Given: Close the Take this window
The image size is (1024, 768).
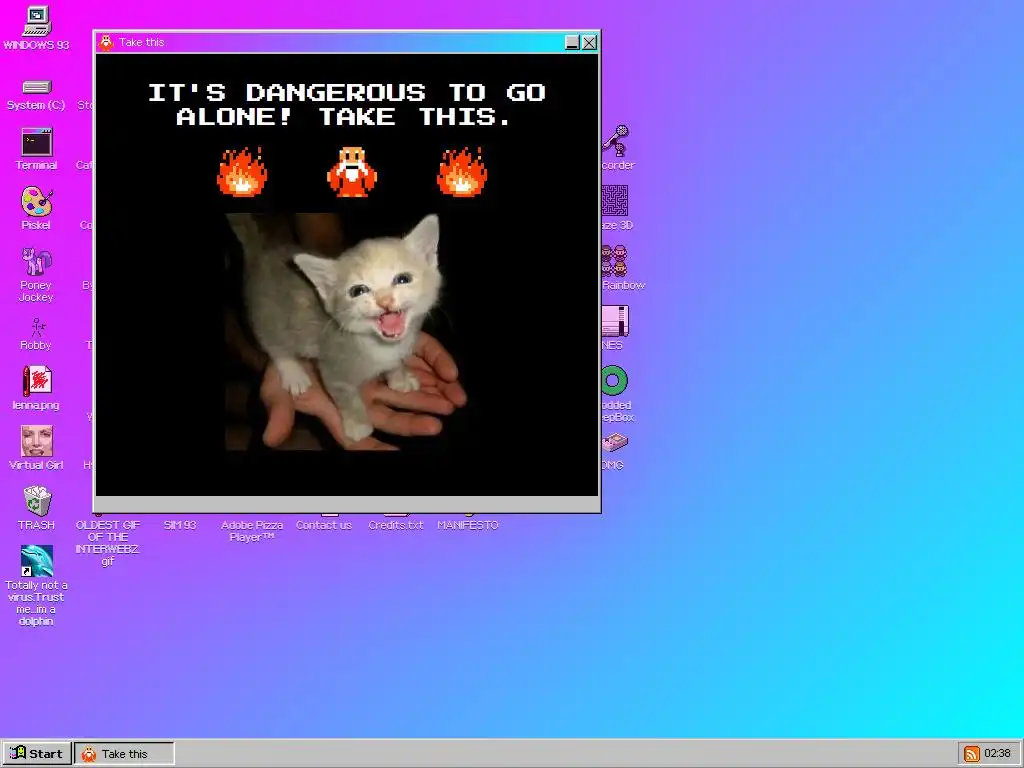Looking at the screenshot, I should coord(589,42).
